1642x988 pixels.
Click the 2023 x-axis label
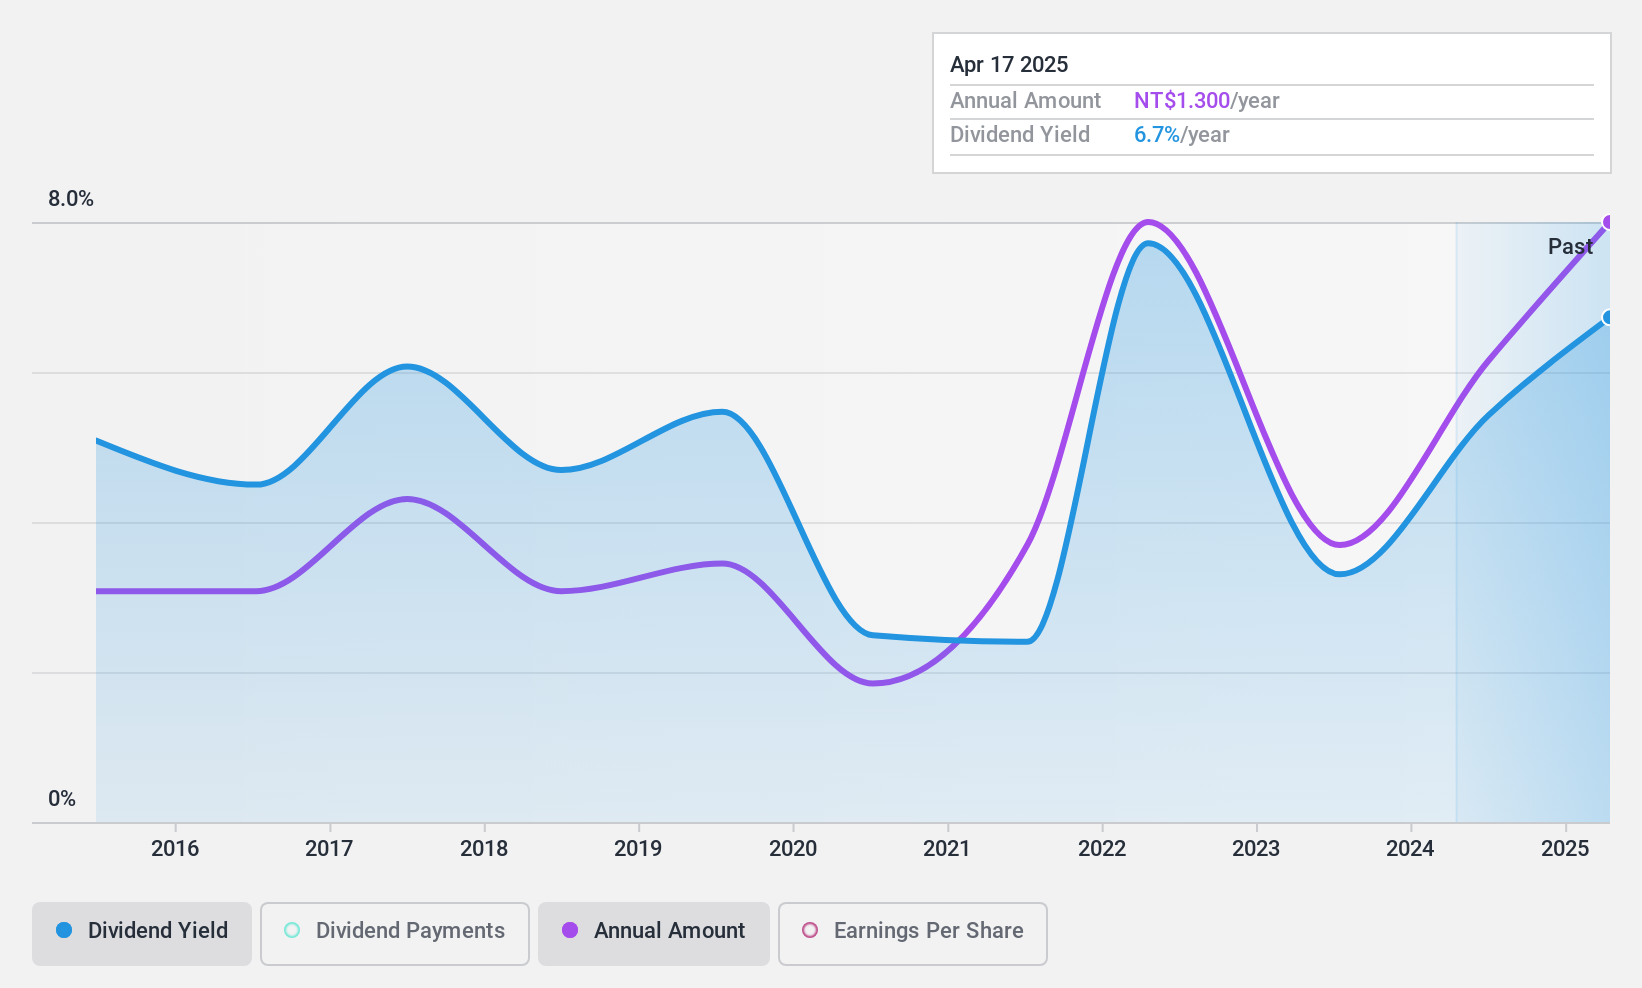coord(1256,849)
